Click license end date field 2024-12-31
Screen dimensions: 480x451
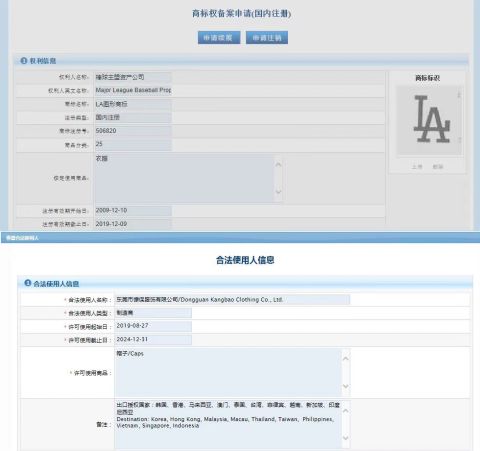(153, 340)
